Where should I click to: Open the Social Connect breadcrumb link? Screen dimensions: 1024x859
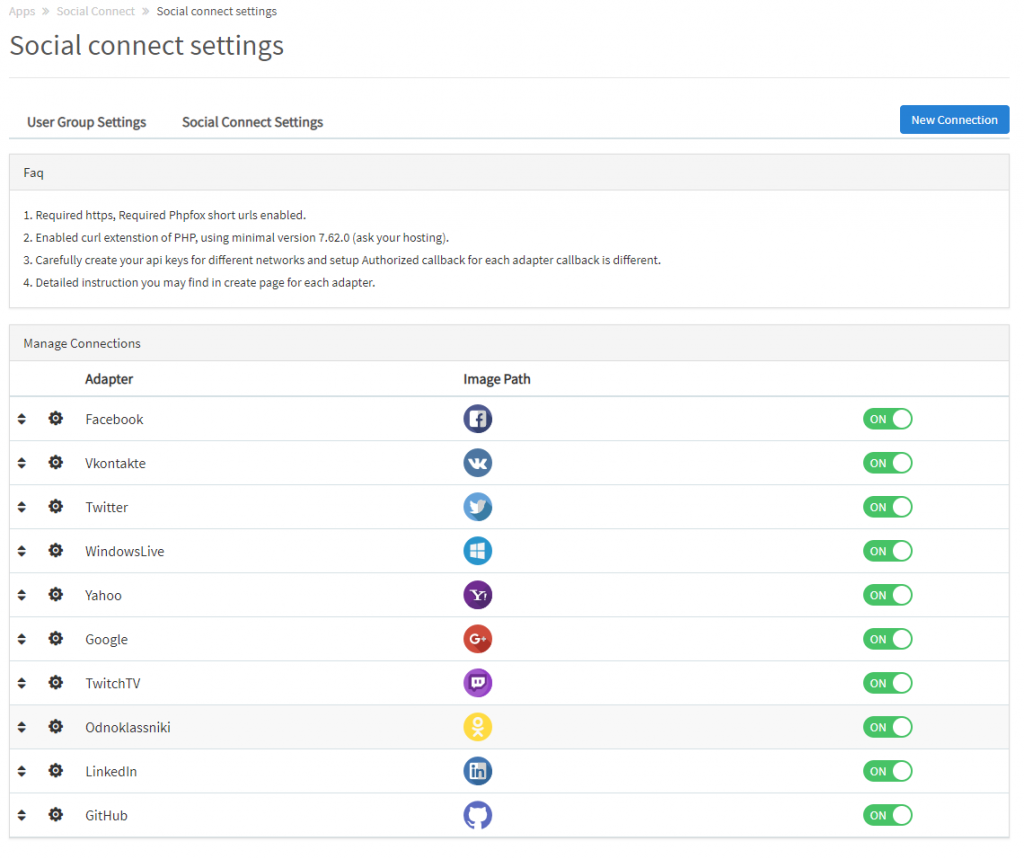click(x=95, y=11)
